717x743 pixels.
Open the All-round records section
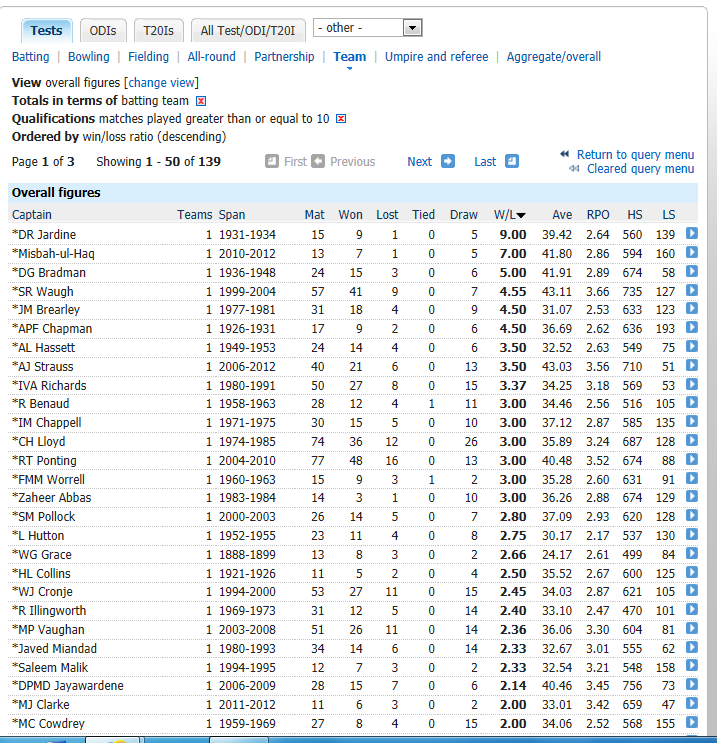[211, 57]
